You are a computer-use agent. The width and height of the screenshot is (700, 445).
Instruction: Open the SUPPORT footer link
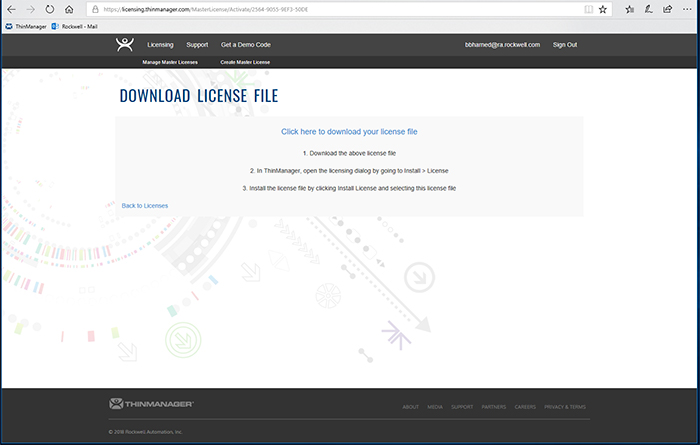coord(462,407)
